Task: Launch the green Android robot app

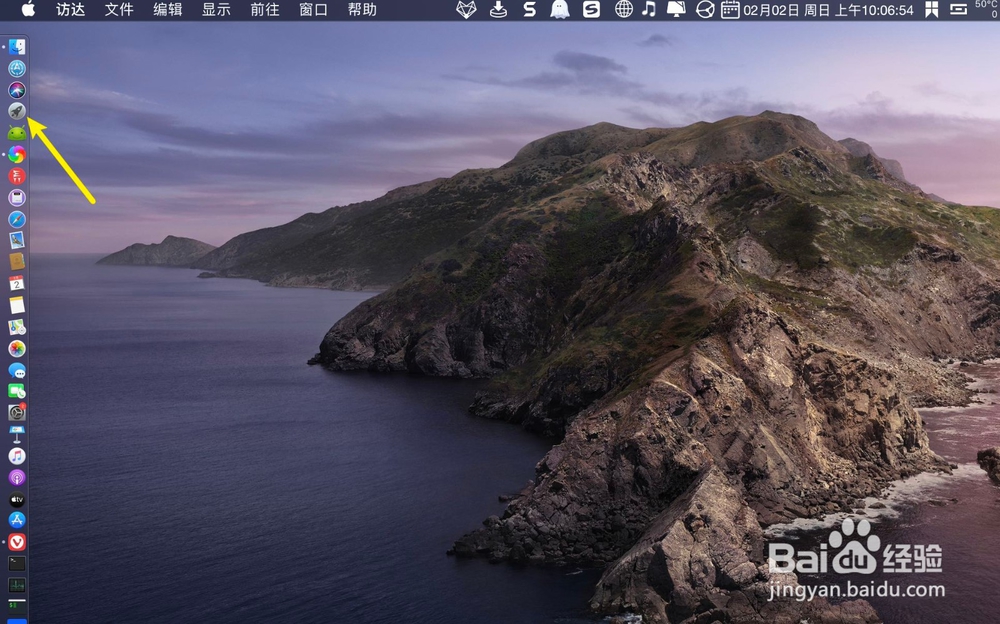Action: pos(17,133)
